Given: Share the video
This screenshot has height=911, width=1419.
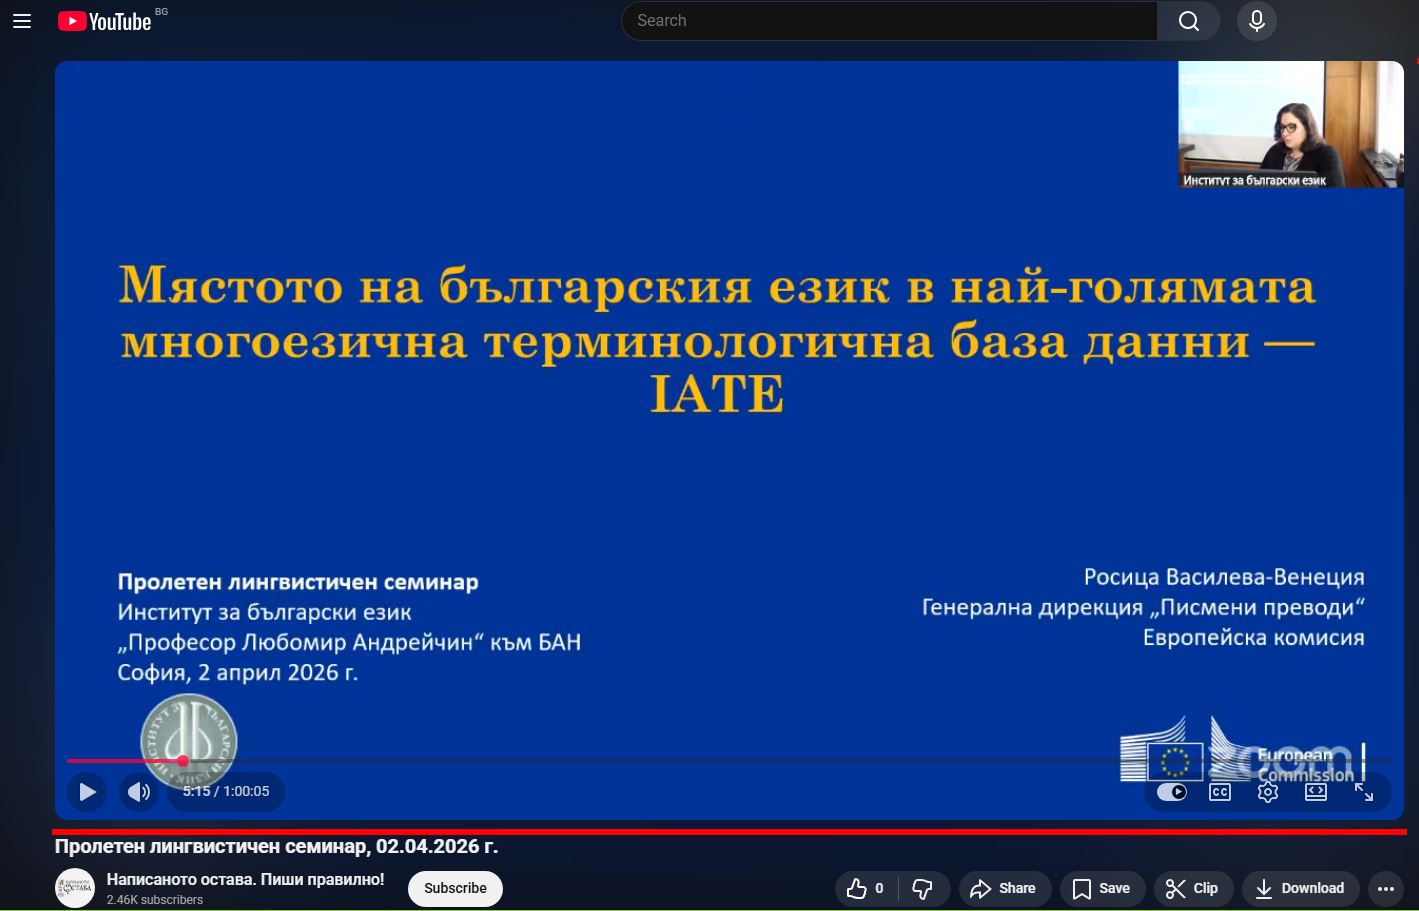Looking at the screenshot, I should (x=1002, y=888).
